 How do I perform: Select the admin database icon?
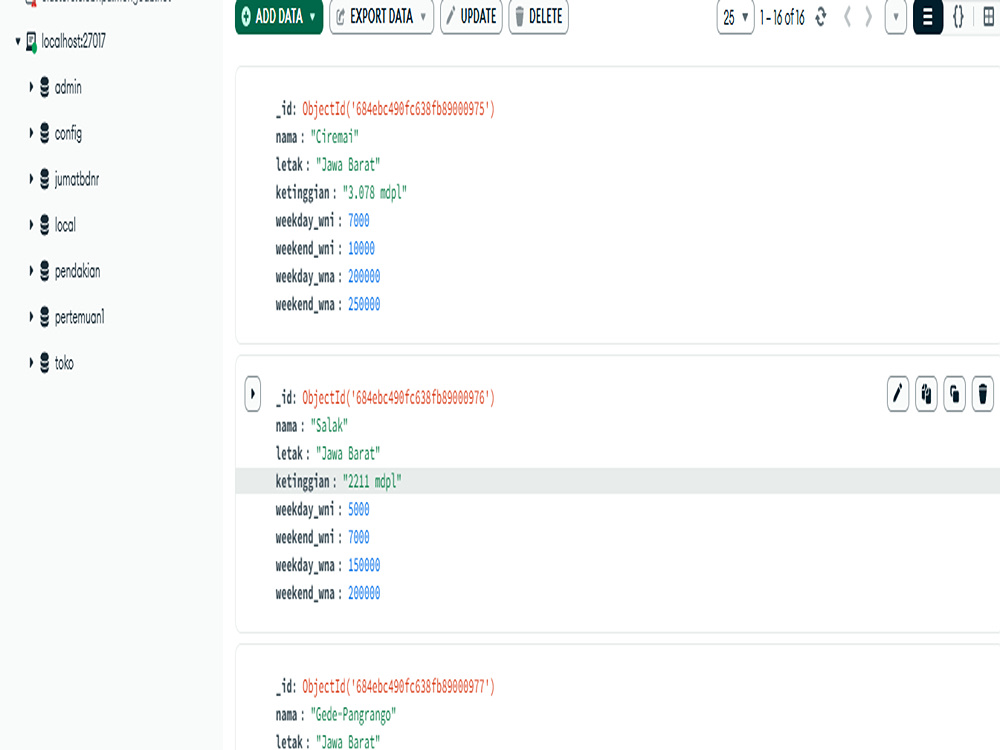pyautogui.click(x=45, y=87)
